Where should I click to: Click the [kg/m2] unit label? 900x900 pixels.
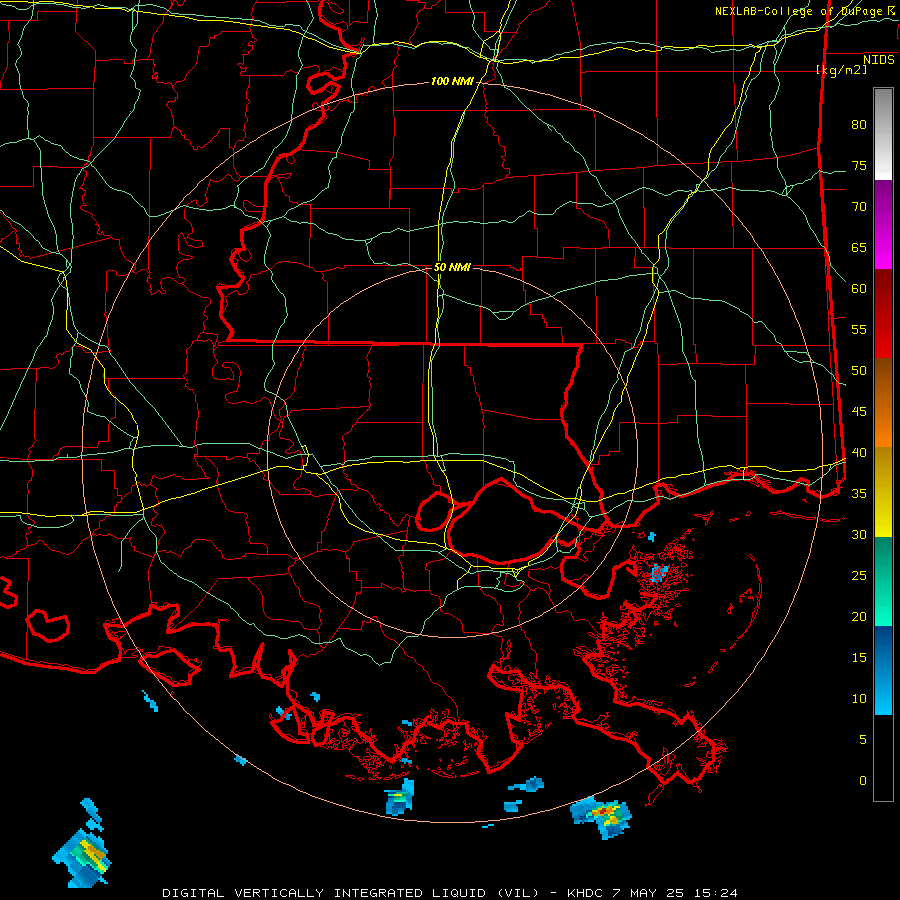coord(841,70)
